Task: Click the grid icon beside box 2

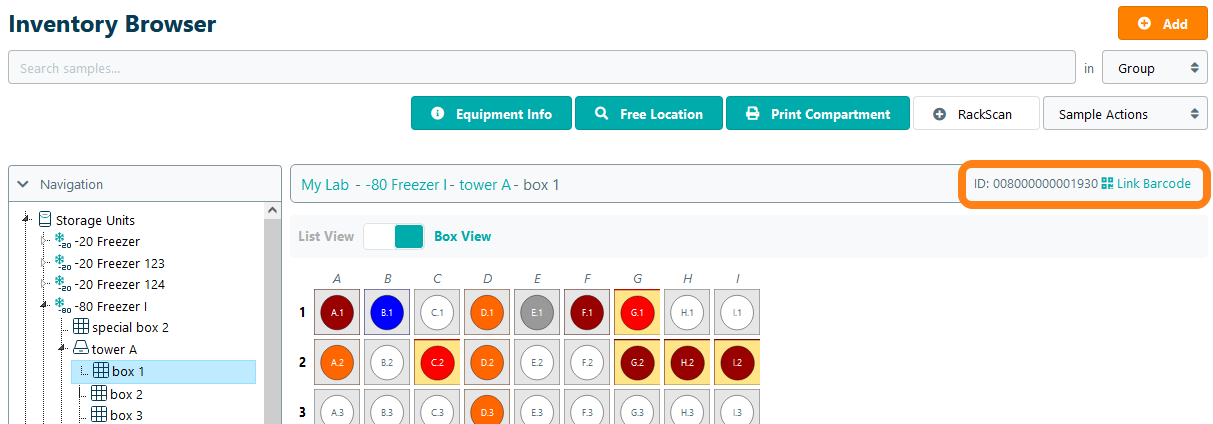Action: click(x=99, y=393)
